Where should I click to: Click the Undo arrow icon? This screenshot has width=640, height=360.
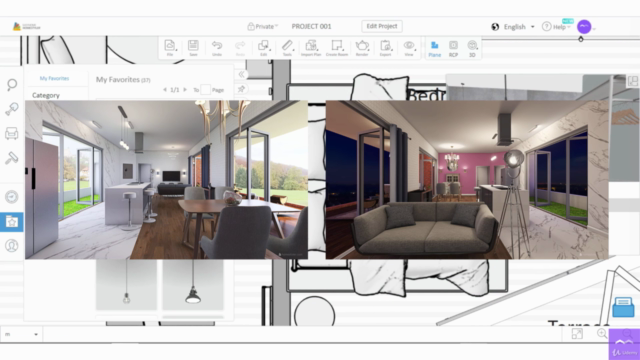(217, 48)
